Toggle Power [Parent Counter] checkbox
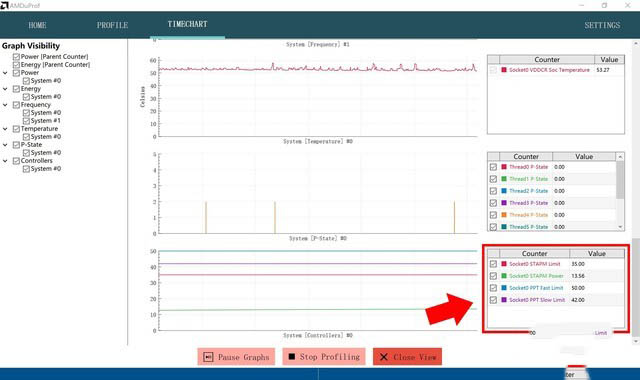Viewport: 640px width, 380px height. coord(16,57)
